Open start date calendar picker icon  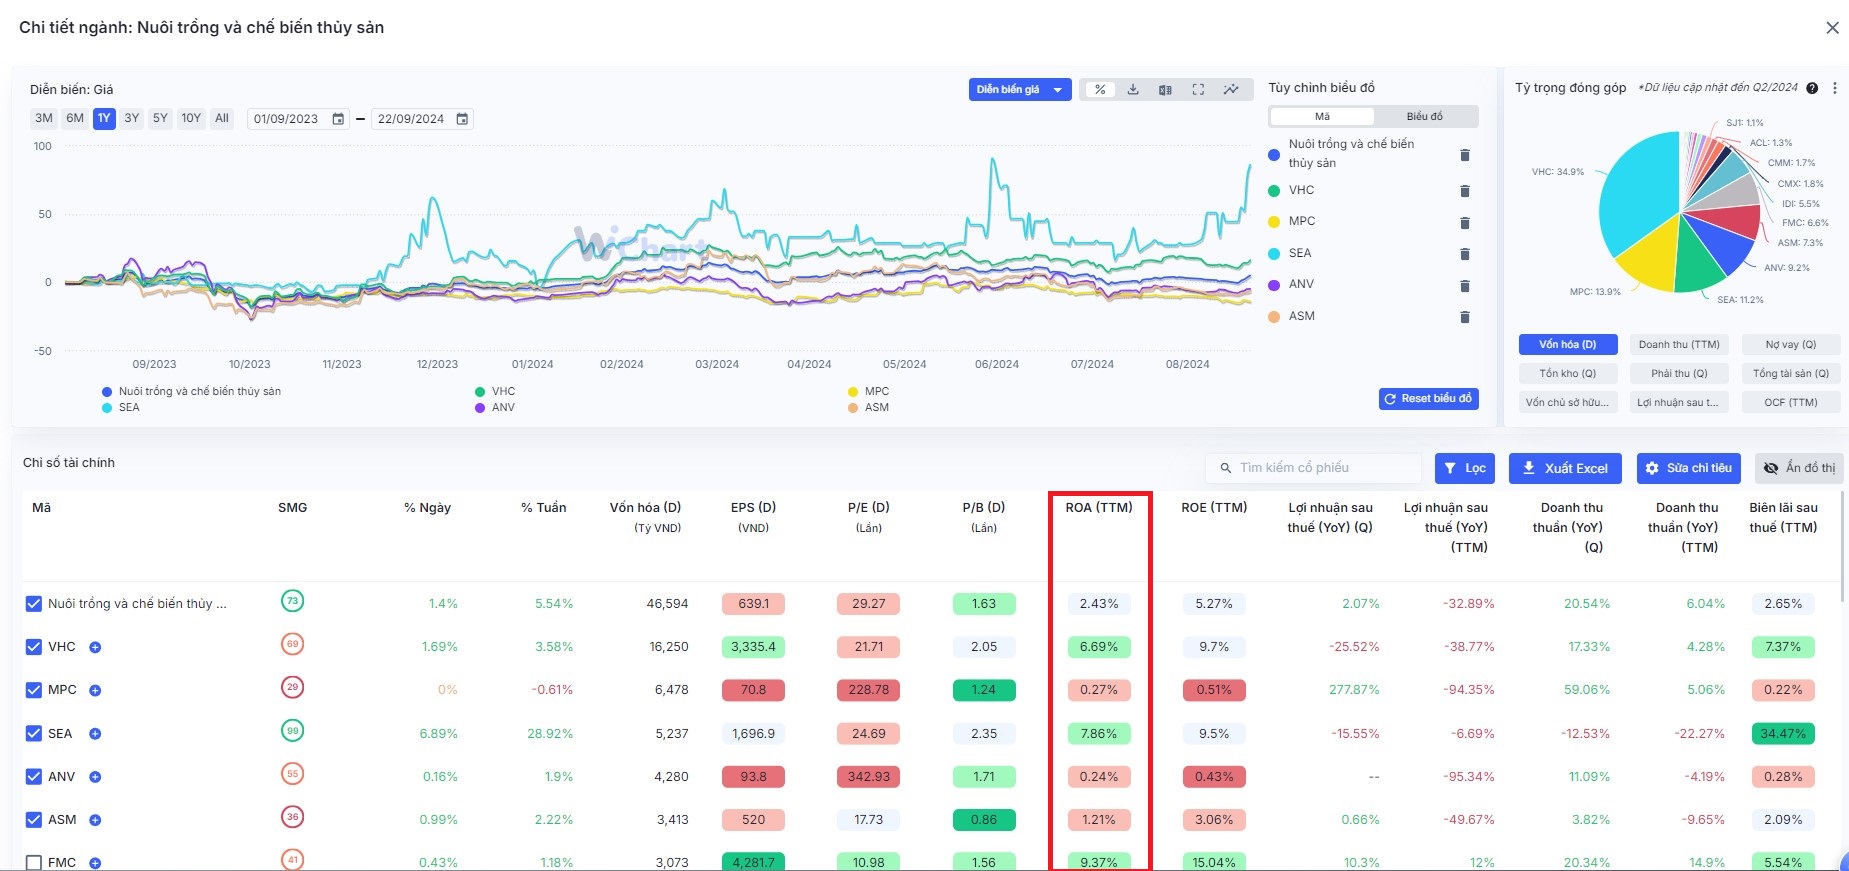[x=338, y=119]
